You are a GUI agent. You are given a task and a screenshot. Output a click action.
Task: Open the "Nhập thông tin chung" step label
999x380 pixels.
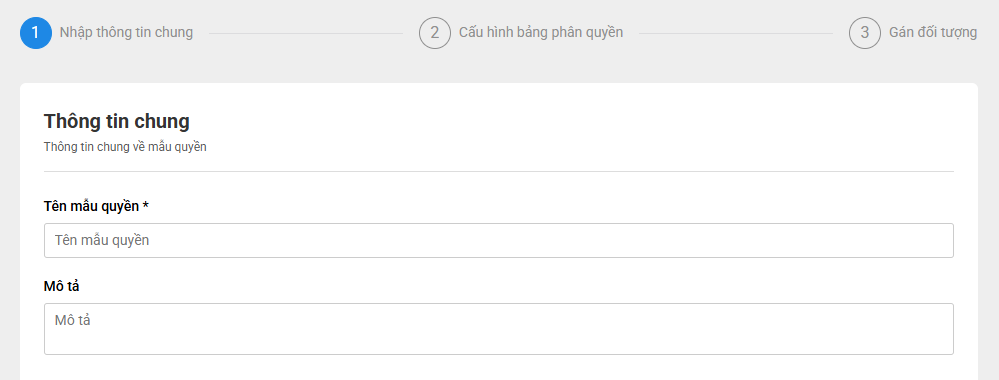click(x=126, y=33)
